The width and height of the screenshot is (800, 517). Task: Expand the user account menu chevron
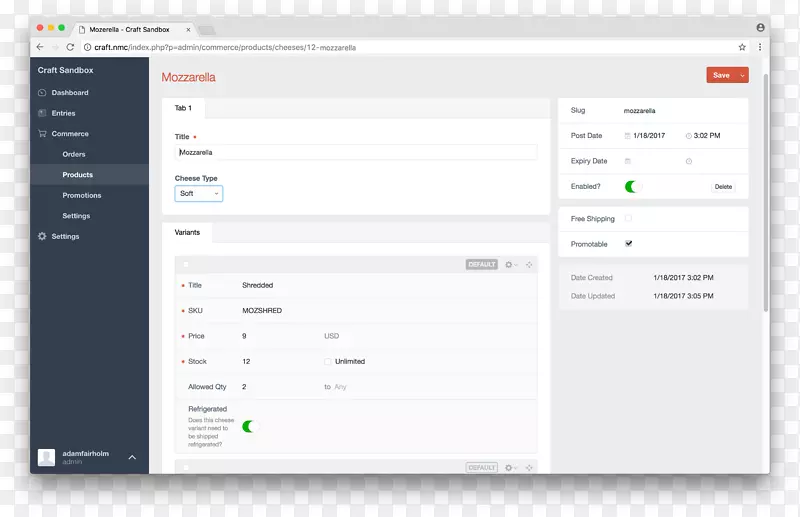tap(132, 457)
